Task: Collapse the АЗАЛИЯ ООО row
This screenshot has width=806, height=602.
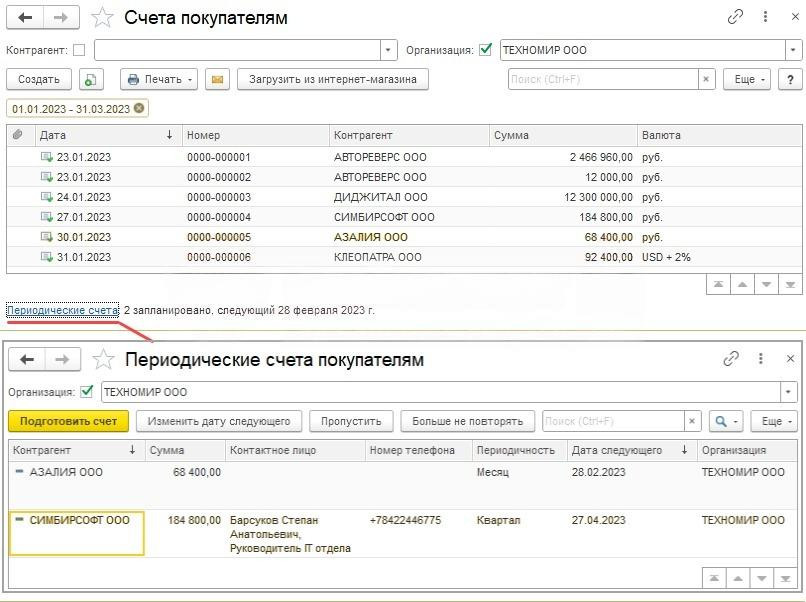Action: click(x=20, y=471)
